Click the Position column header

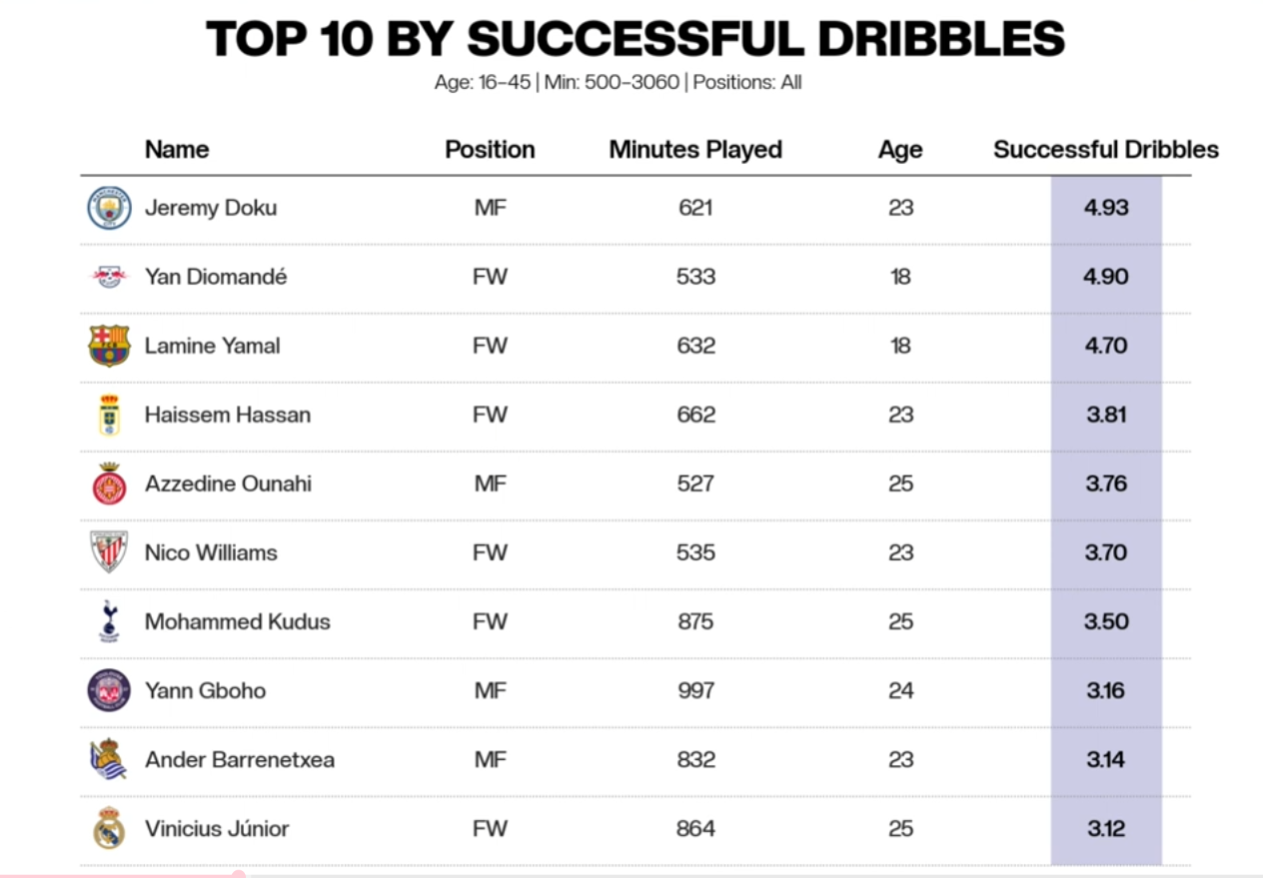click(490, 150)
